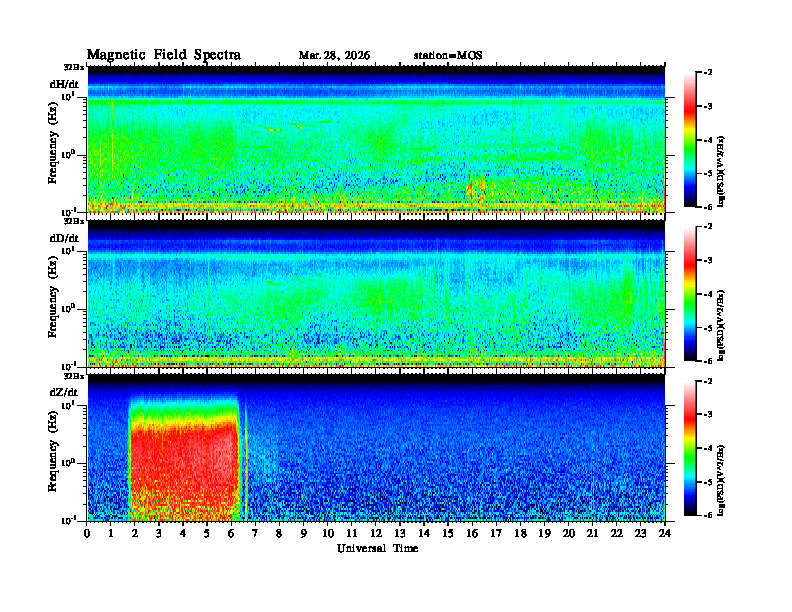792x612 pixels.
Task: Select the "dZ/dt" panel label
Action: (x=64, y=392)
